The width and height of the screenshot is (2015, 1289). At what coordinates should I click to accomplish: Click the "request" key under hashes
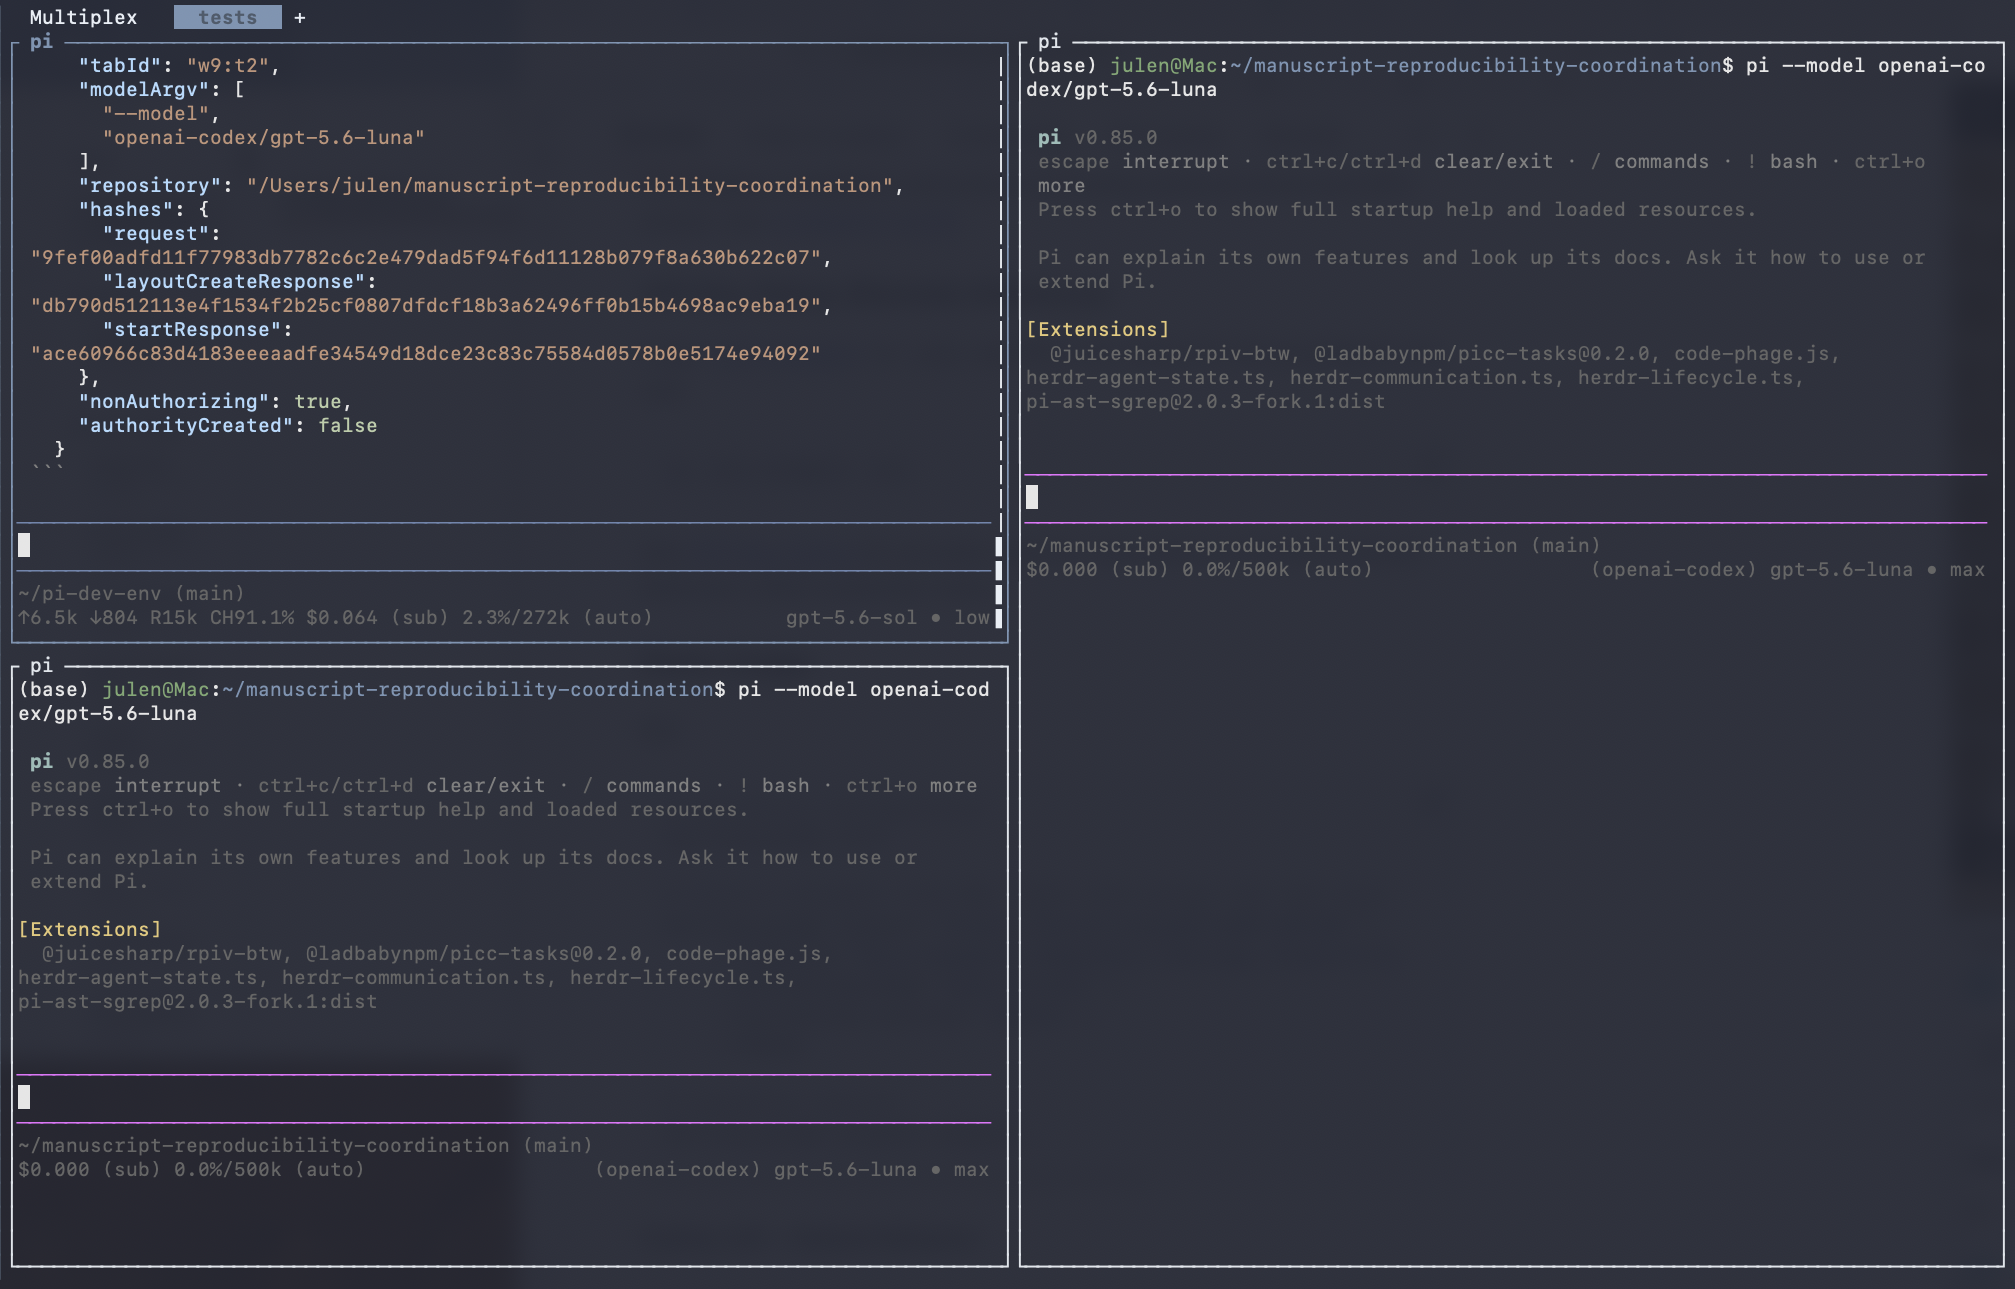click(155, 233)
